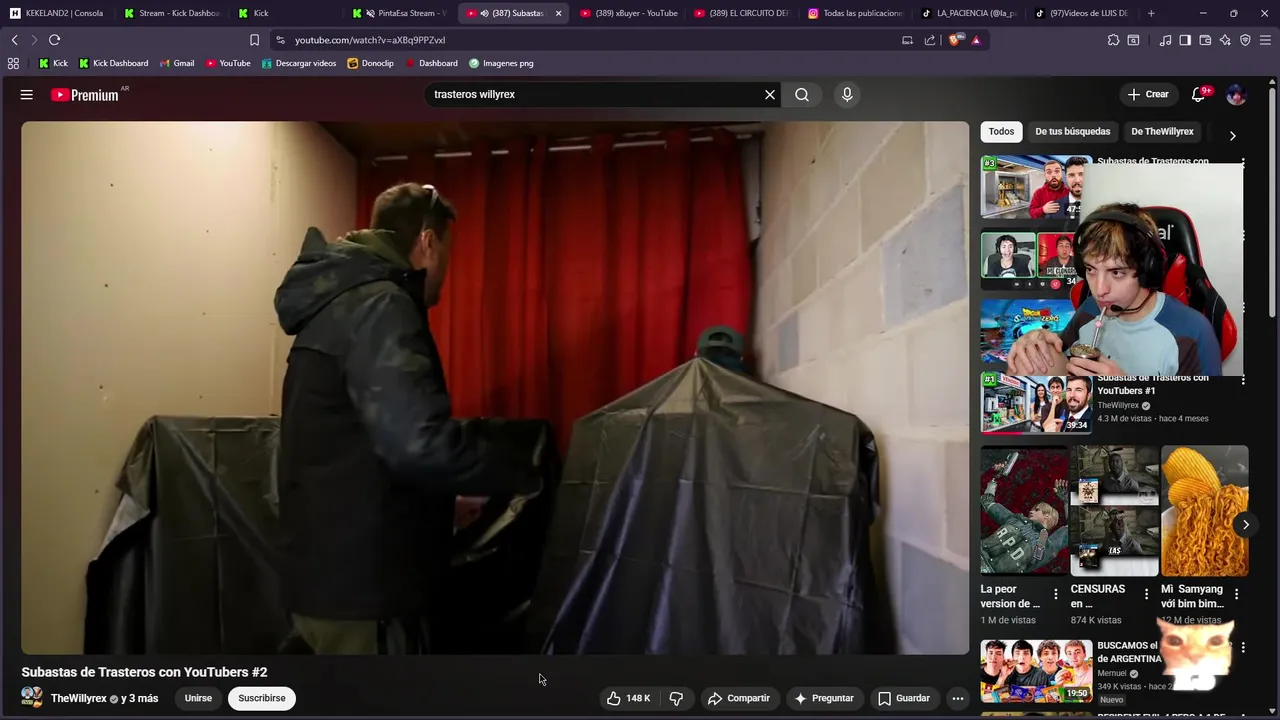Screen dimensions: 1280x720
Task: Open Leo AI sparkle icon
Action: pos(1225,40)
